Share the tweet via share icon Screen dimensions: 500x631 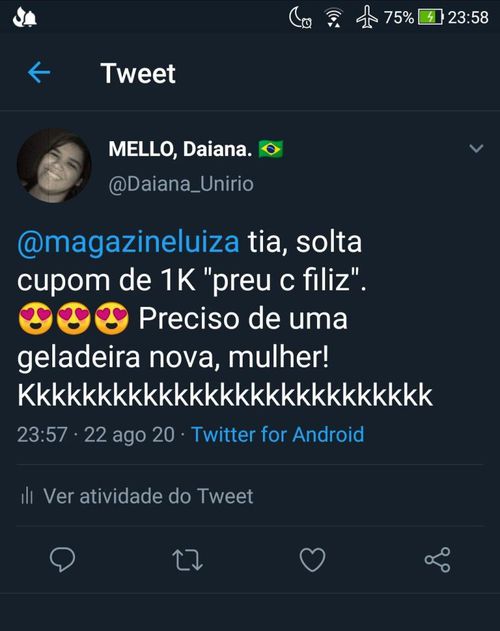[x=438, y=560]
